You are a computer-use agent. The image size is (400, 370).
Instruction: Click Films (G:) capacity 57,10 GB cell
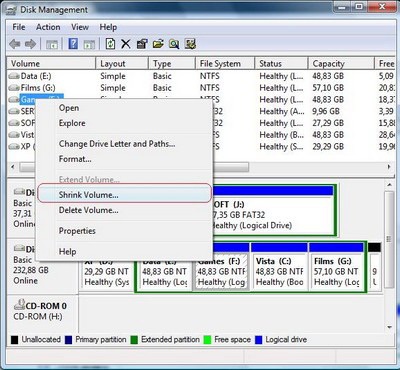[328, 88]
